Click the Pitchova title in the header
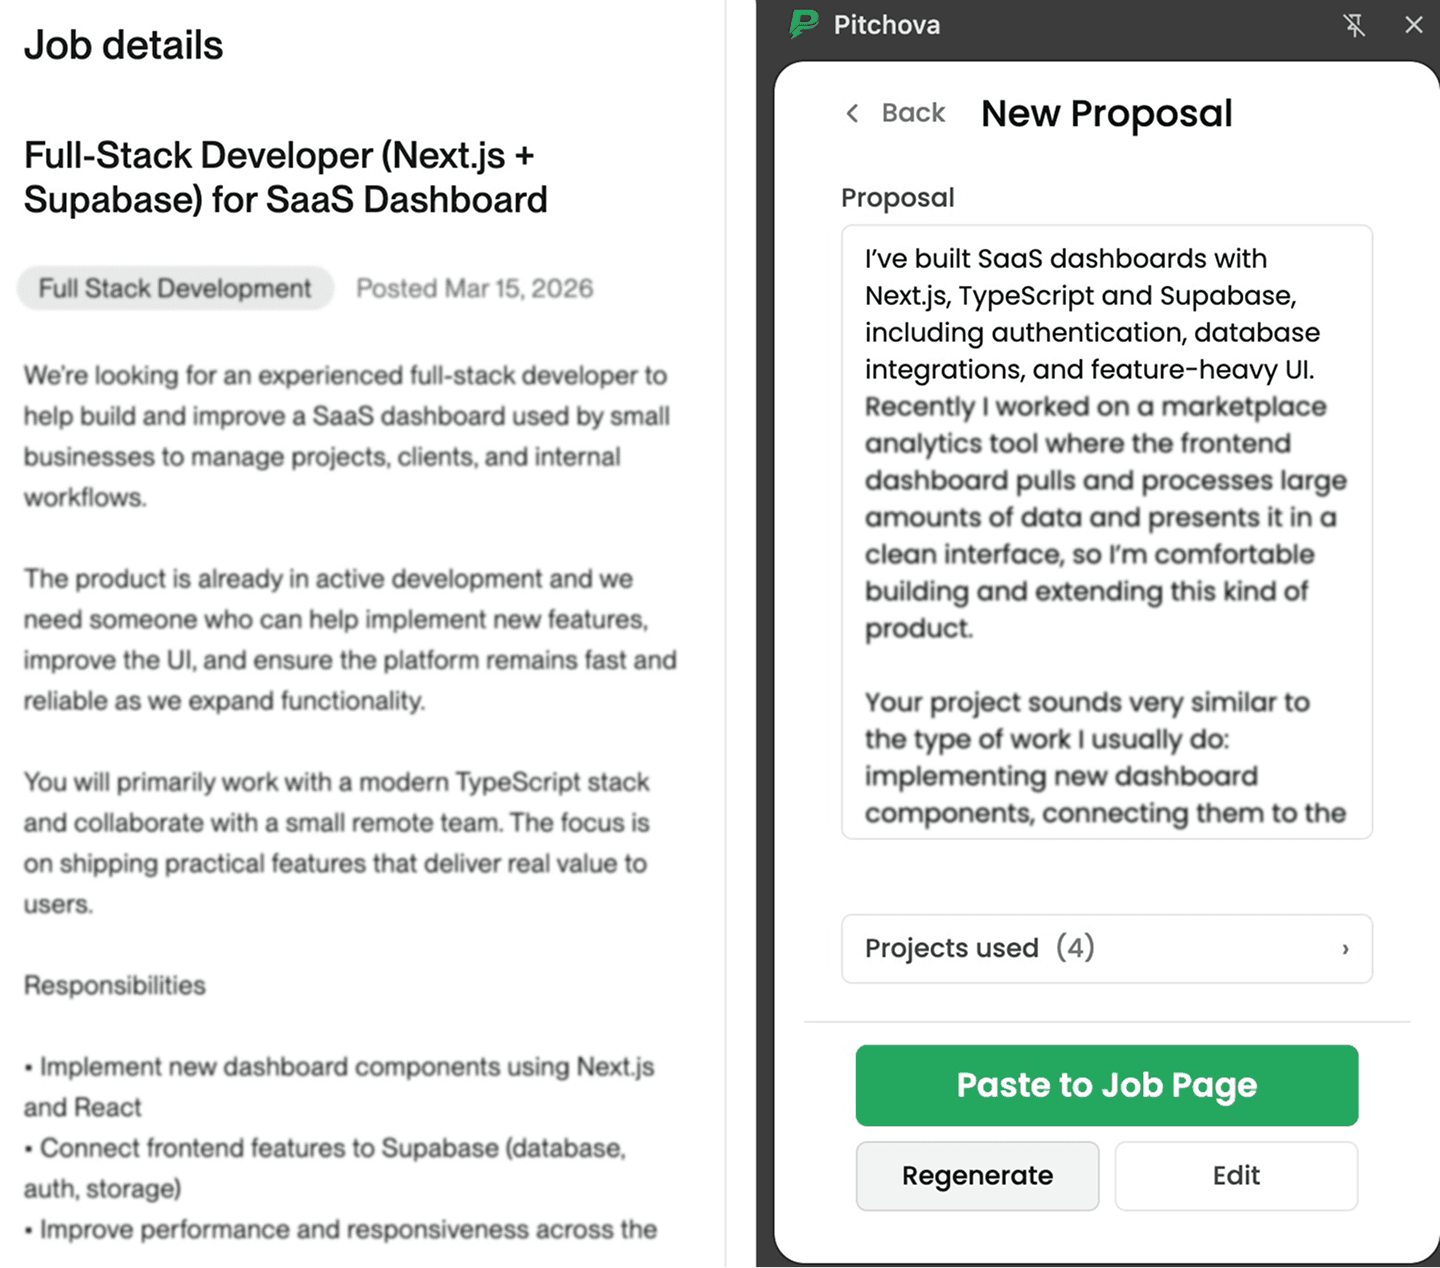 click(x=886, y=25)
